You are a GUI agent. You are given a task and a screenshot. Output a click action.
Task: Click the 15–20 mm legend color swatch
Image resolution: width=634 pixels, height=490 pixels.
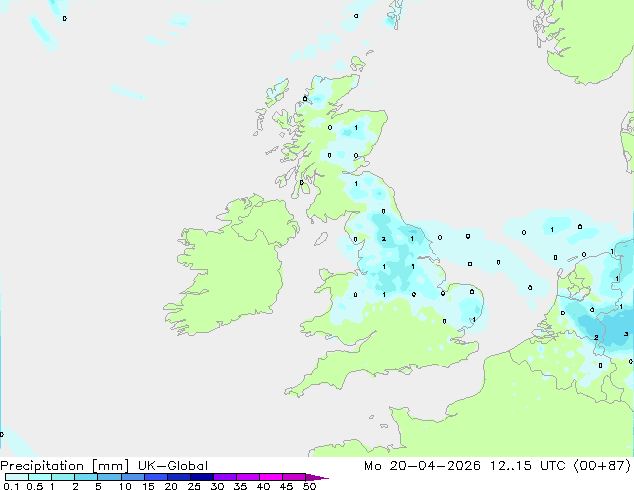coord(155,477)
